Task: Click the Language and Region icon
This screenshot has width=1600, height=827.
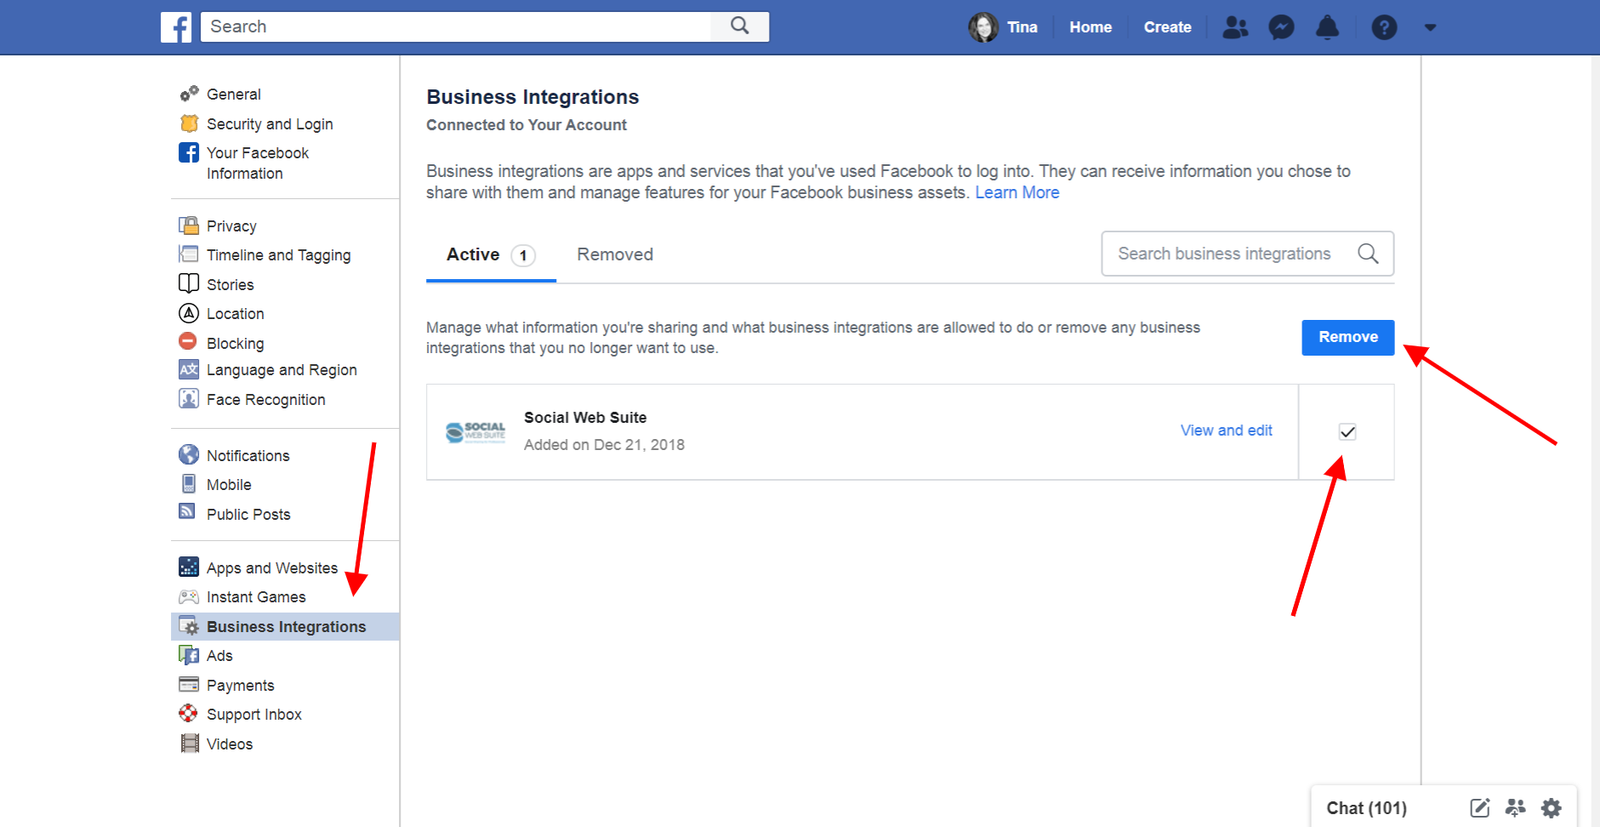Action: tap(189, 369)
